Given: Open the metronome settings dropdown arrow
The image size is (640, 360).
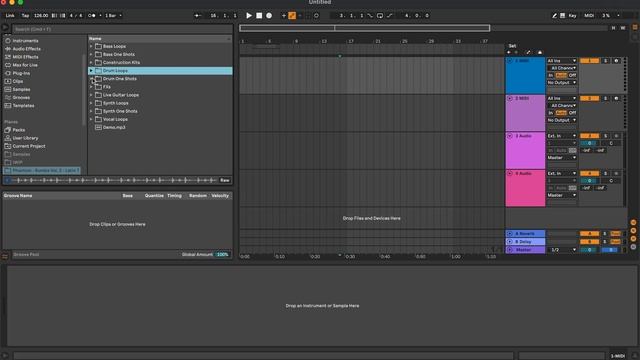Looking at the screenshot, I should point(100,16).
